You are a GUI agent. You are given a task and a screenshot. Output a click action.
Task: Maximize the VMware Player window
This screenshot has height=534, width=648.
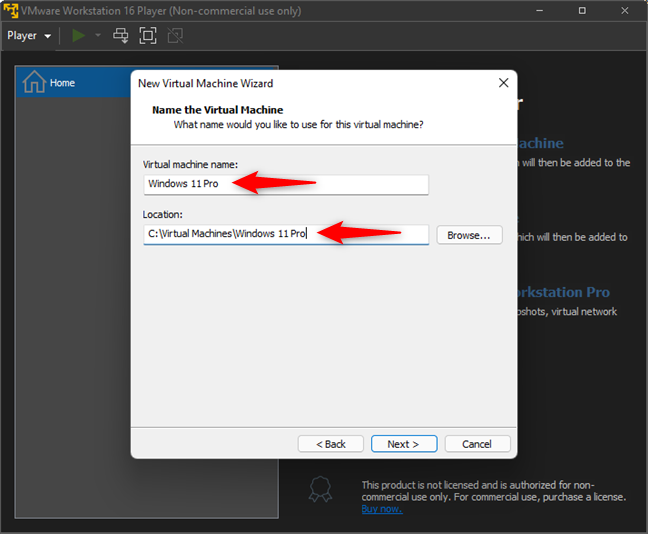[582, 11]
